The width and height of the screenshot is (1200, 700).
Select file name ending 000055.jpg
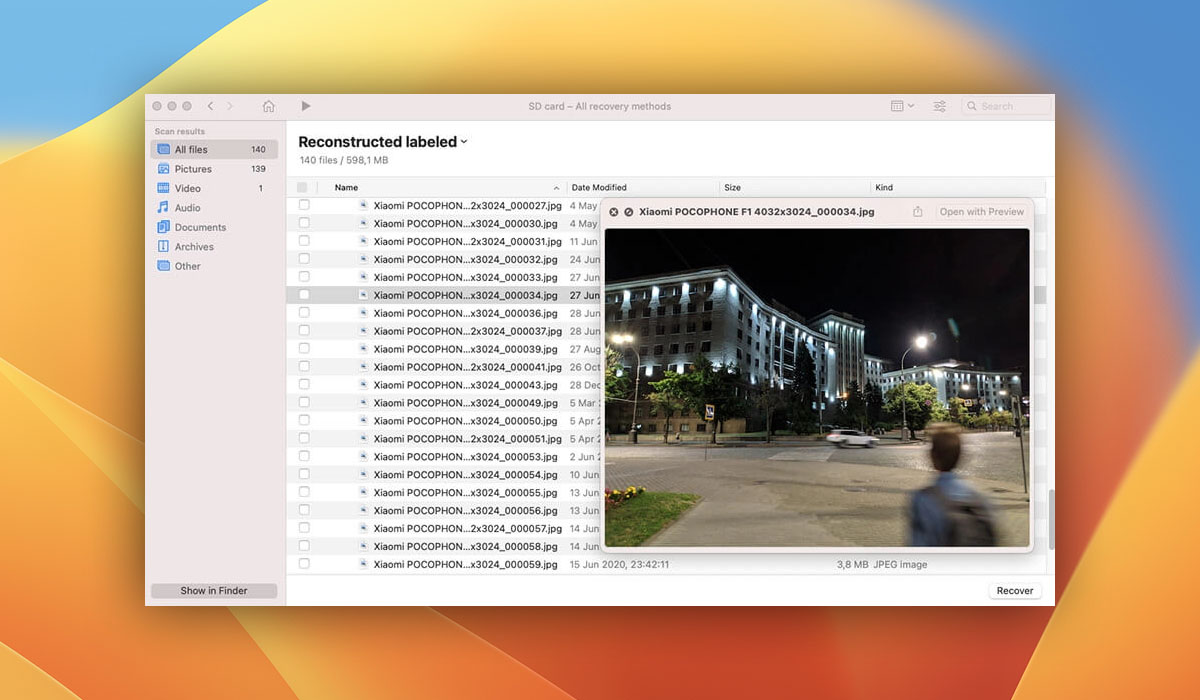click(465, 493)
